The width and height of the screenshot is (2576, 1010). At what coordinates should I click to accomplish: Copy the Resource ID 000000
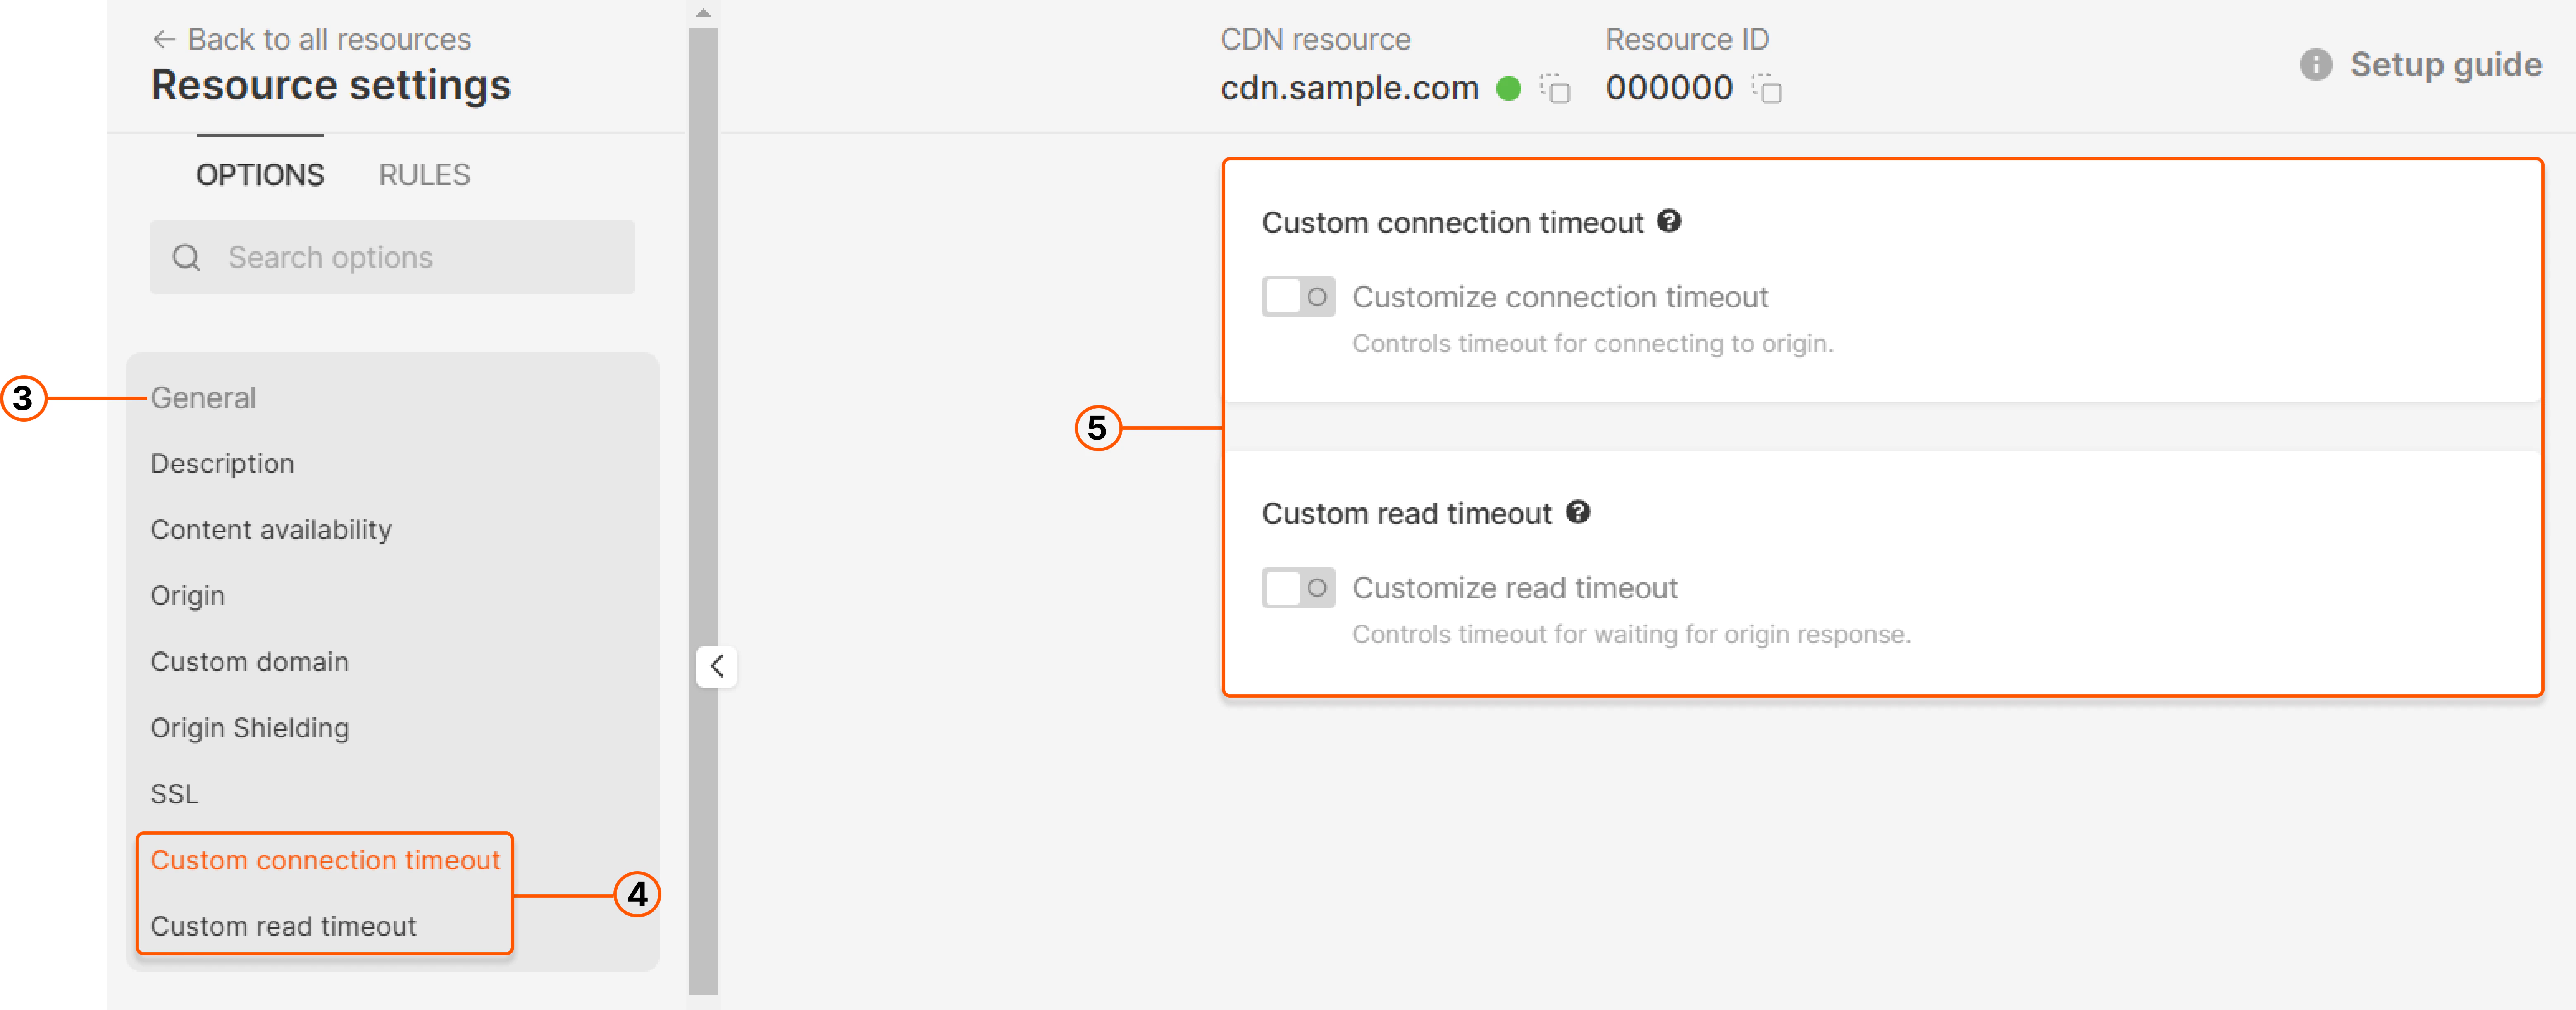1770,89
